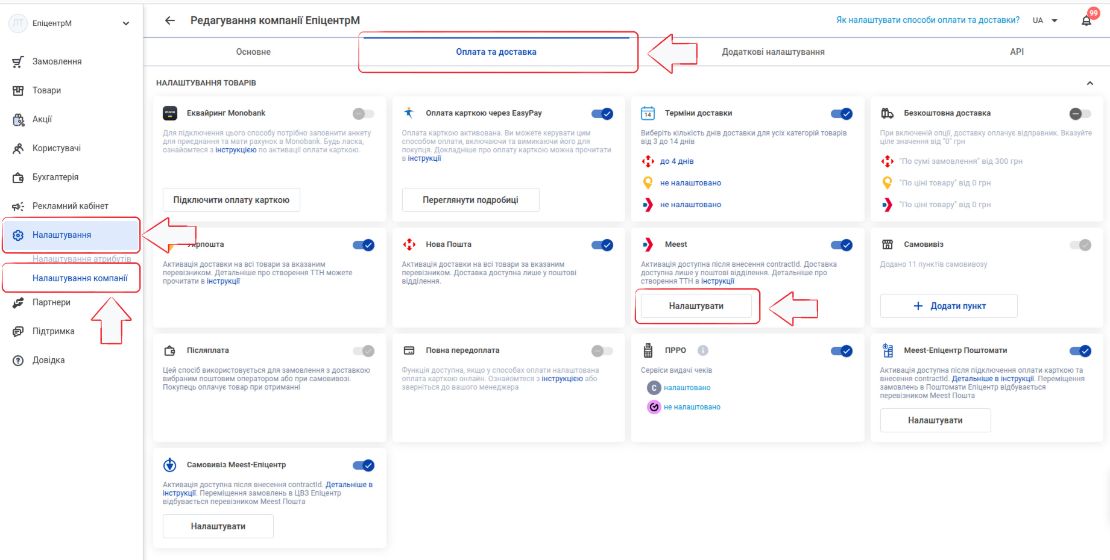
Task: Click the Рекламний кабінет megaphone icon
Action: pos(18,206)
